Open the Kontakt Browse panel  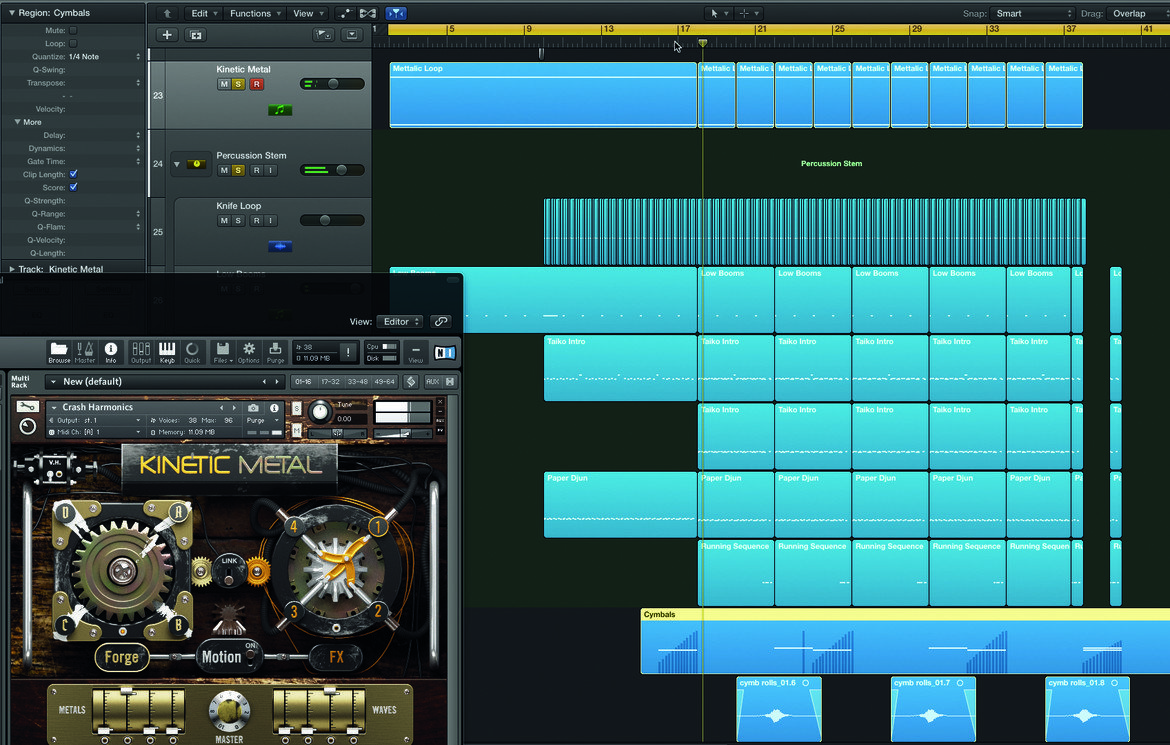pos(59,352)
